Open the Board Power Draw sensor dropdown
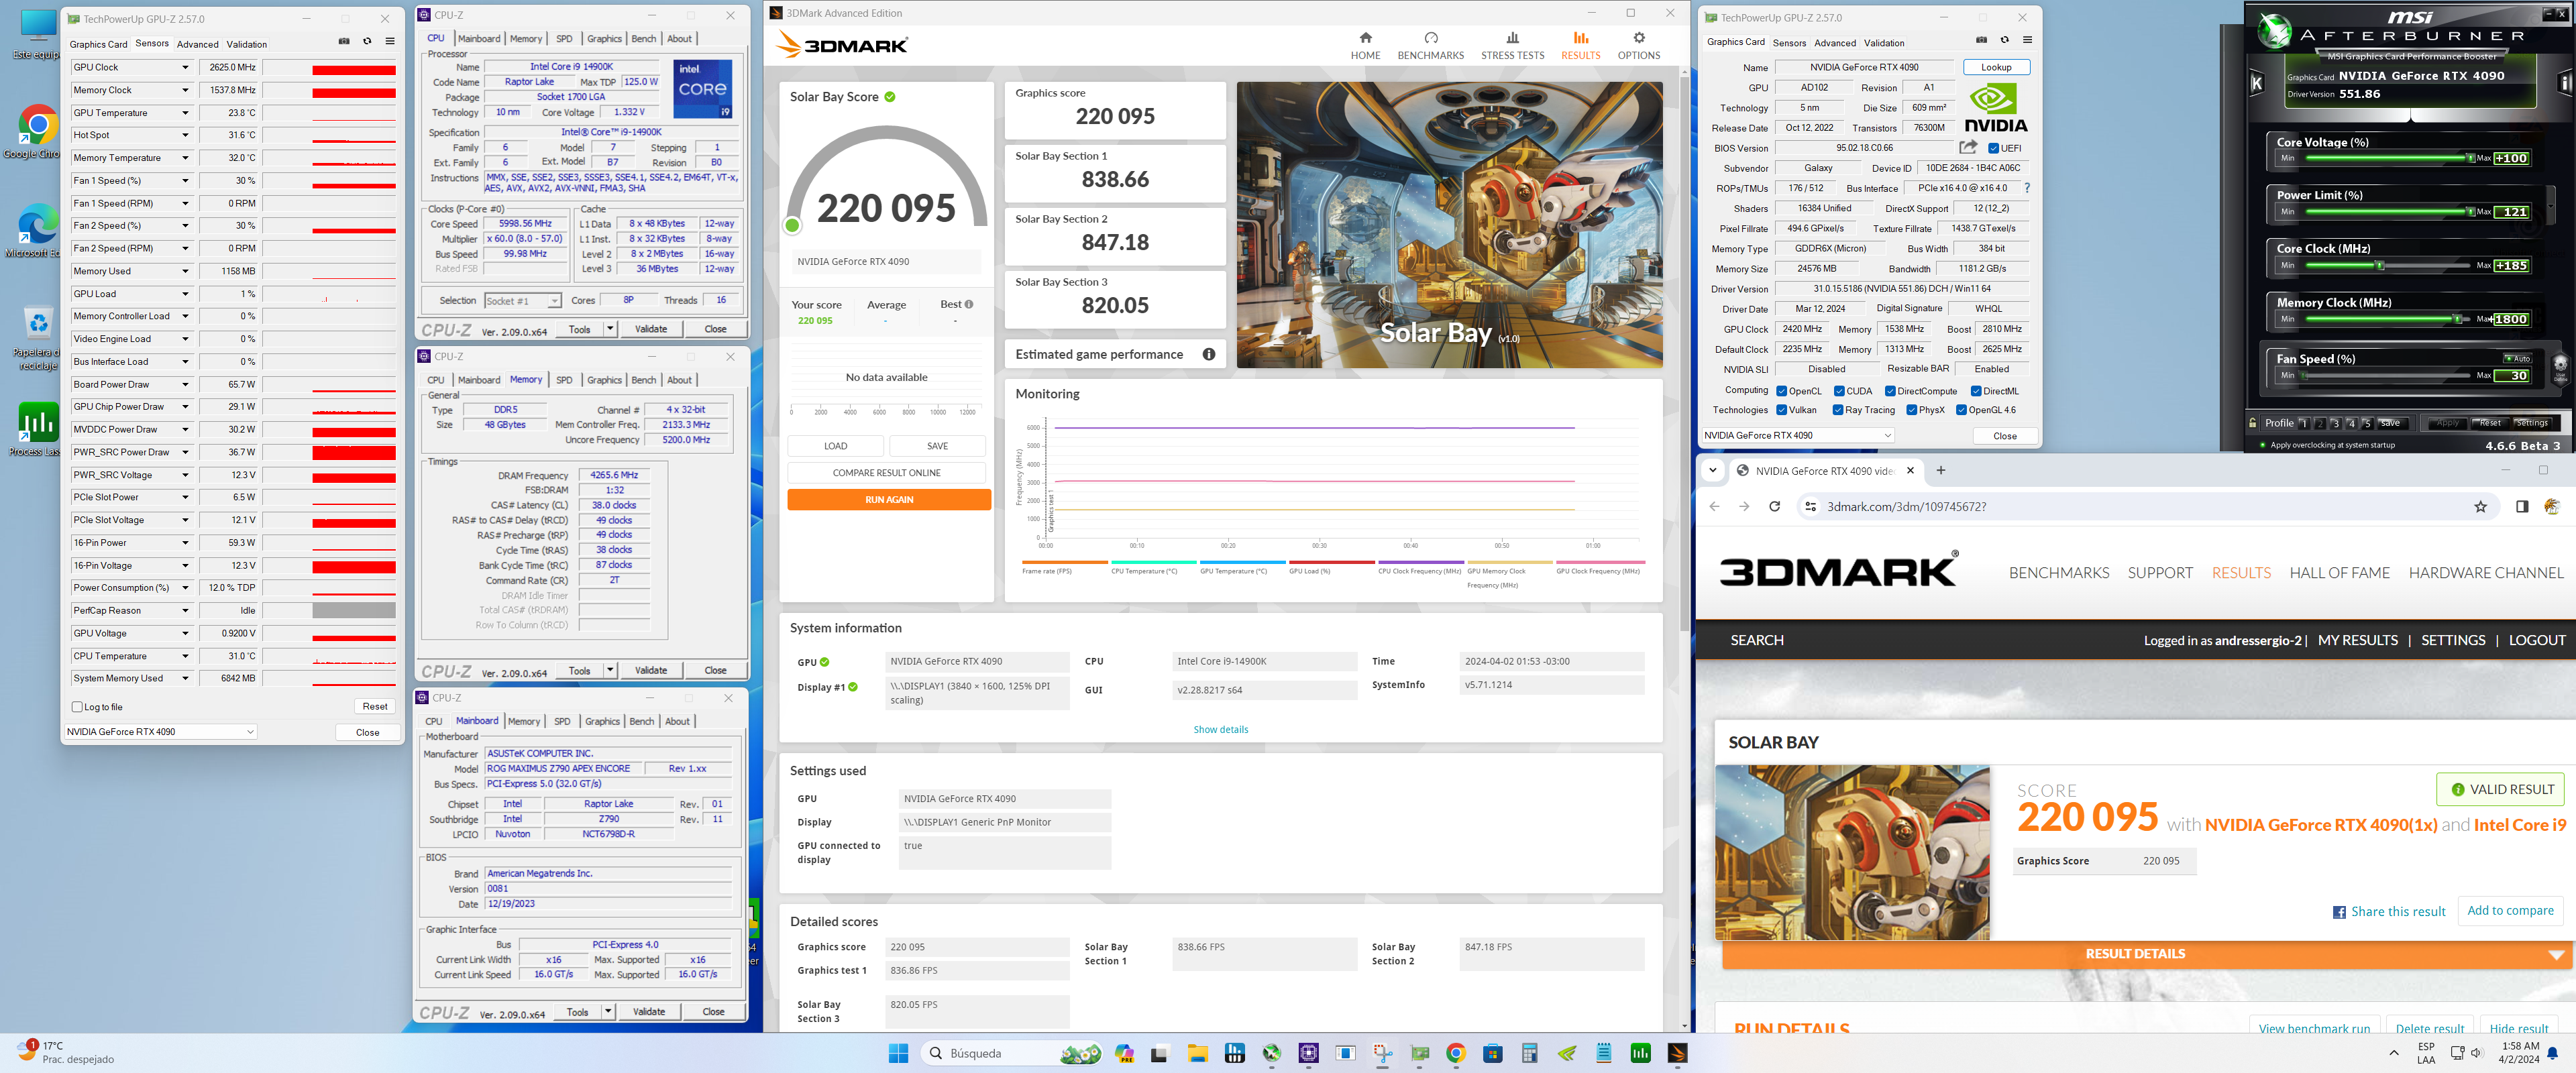 tap(185, 384)
